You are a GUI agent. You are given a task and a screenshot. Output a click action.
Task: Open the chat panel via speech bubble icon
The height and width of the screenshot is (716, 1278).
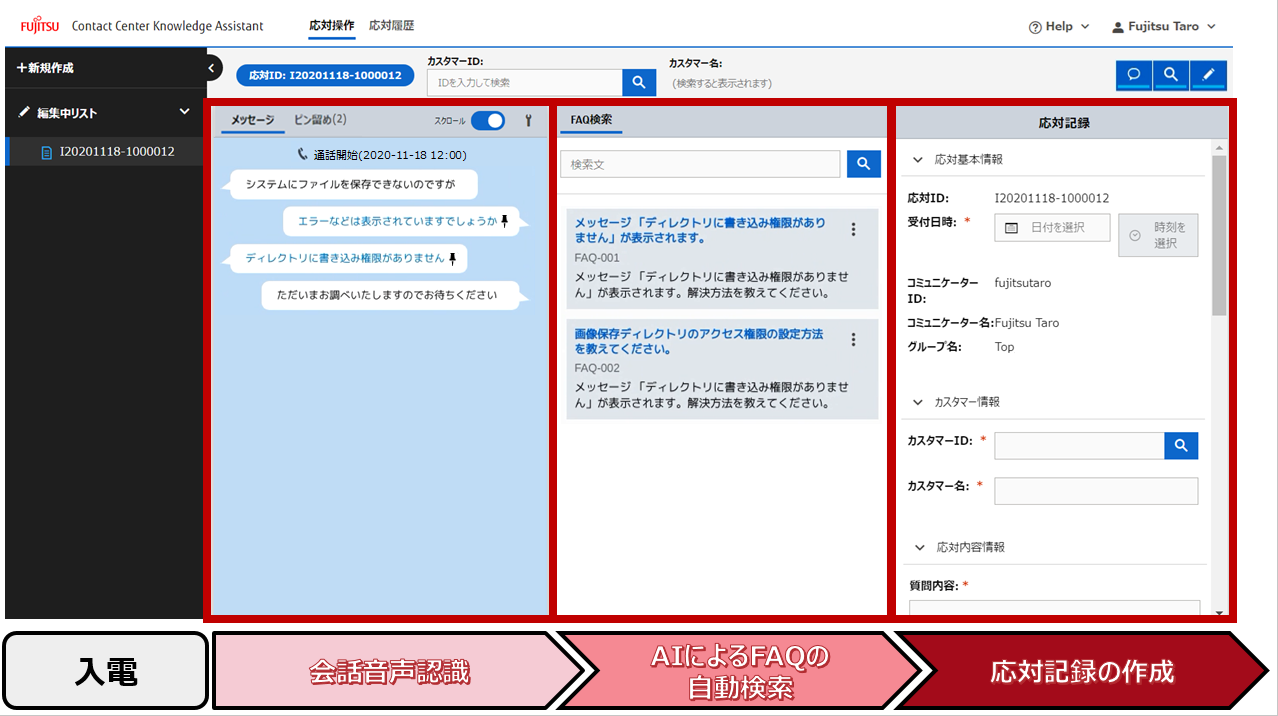click(x=1133, y=75)
